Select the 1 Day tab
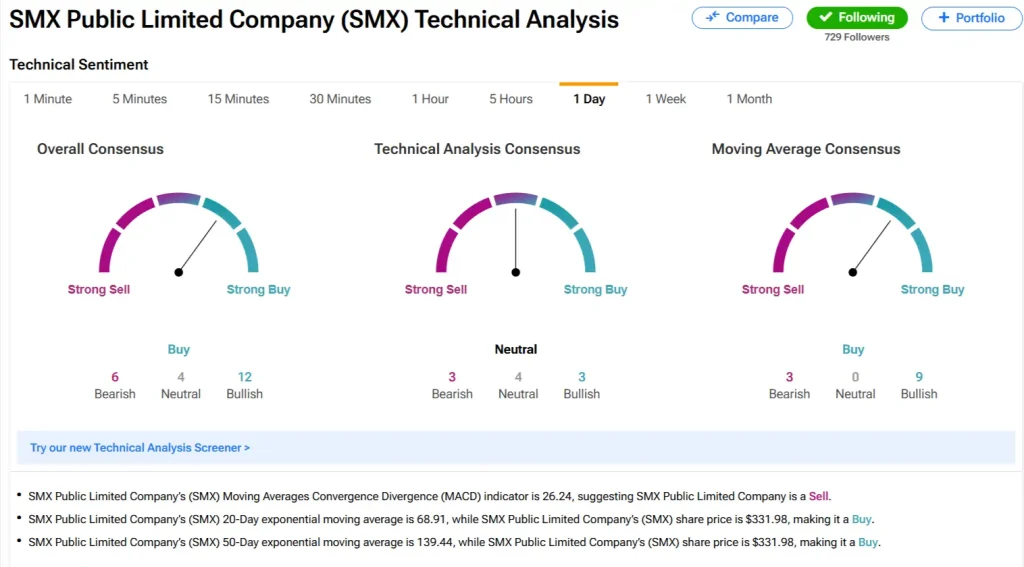The height and width of the screenshot is (567, 1024). [589, 99]
